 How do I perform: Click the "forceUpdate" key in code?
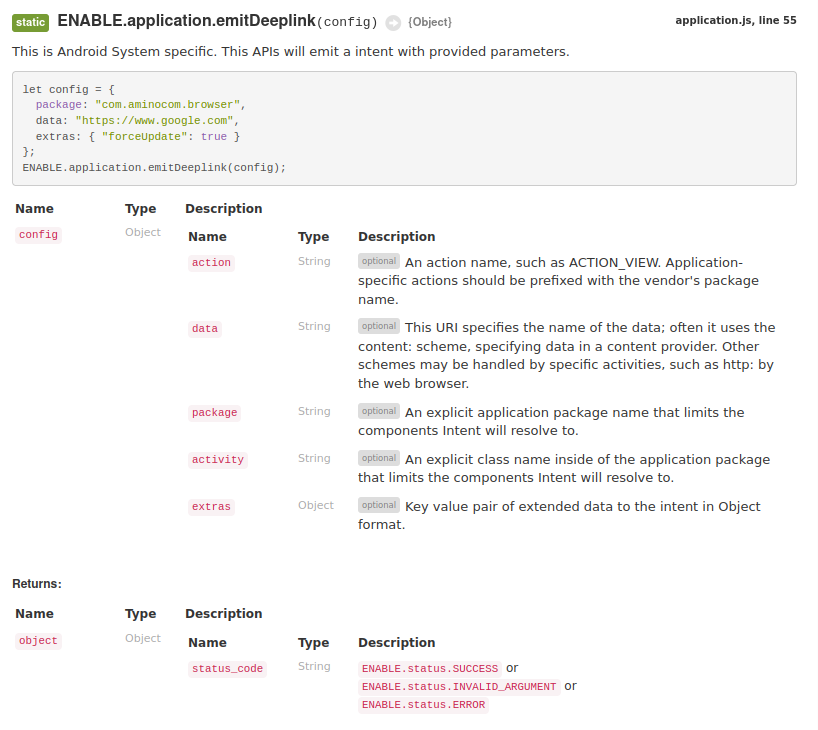pyautogui.click(x=145, y=137)
